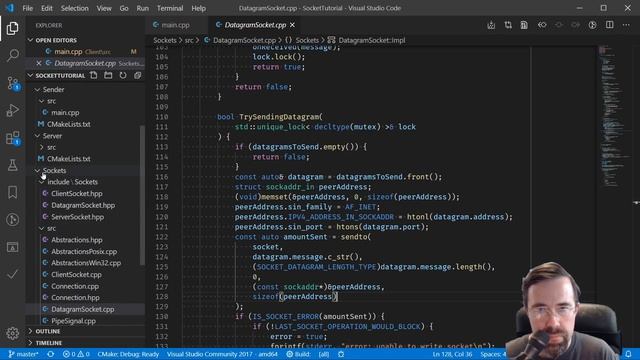This screenshot has height=360, width=640.
Task: Collapse all folders in explorer
Action: (138, 76)
